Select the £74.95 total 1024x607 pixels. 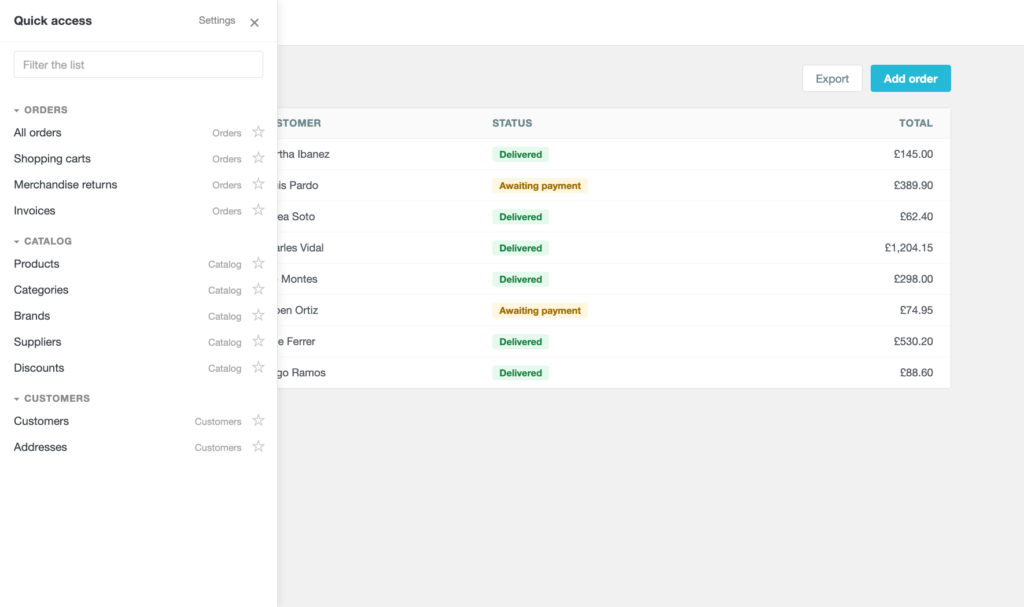[x=916, y=310]
